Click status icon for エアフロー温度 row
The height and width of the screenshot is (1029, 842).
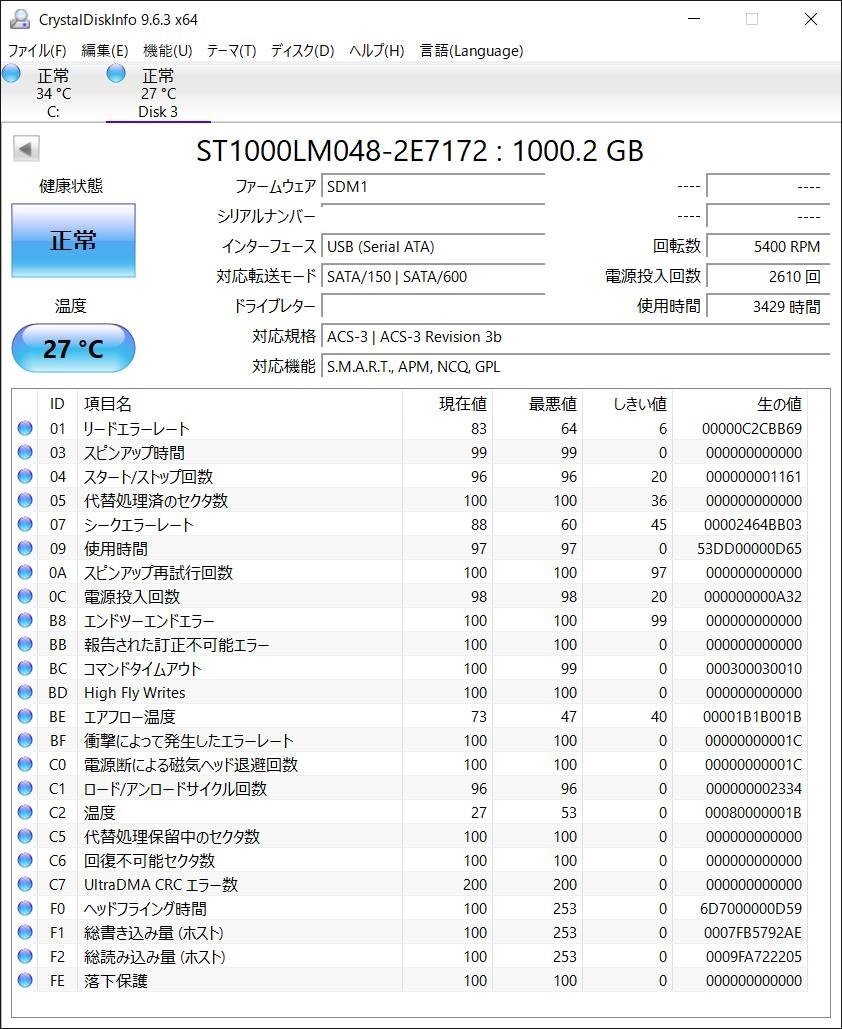tap(25, 716)
